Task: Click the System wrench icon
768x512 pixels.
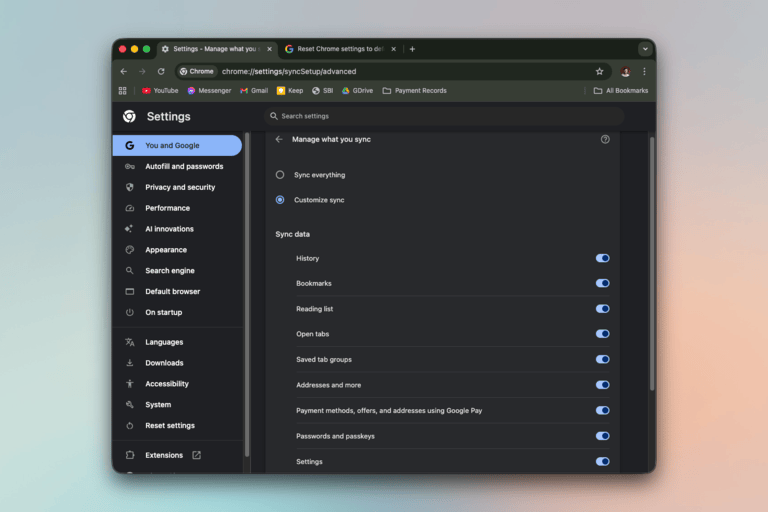Action: tap(129, 405)
